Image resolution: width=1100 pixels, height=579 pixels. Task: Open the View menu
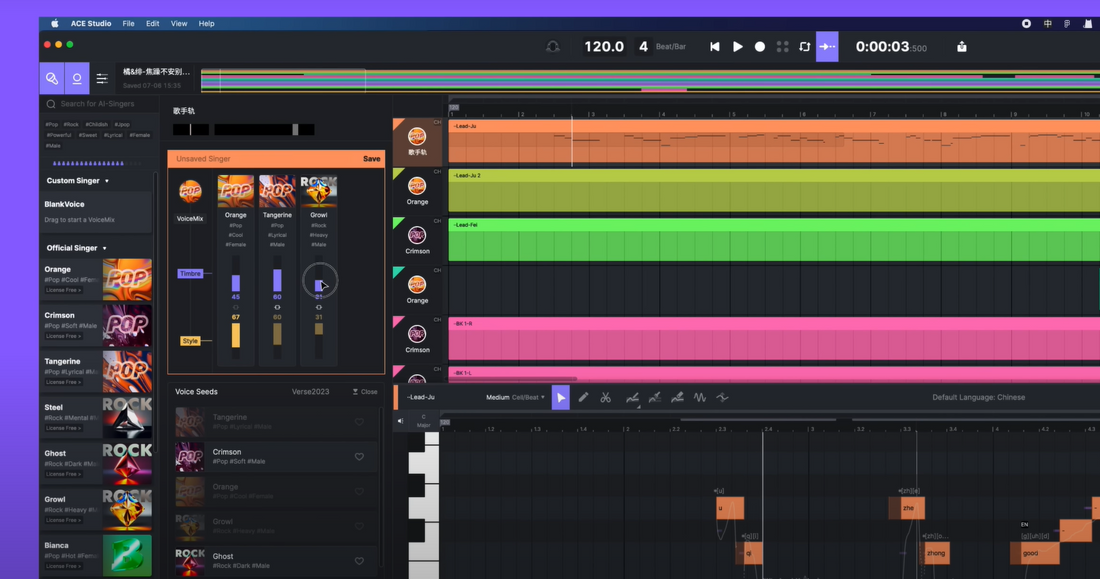click(179, 23)
